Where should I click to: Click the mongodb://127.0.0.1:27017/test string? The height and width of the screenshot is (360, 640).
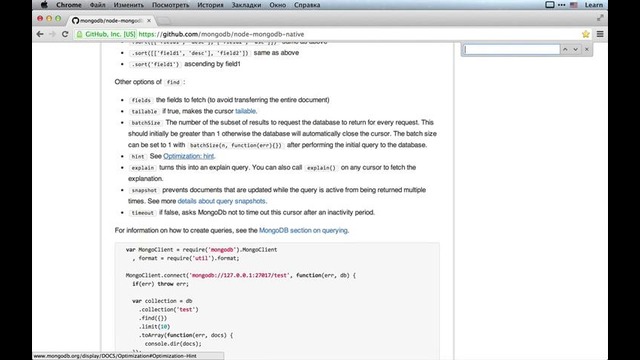coord(240,276)
